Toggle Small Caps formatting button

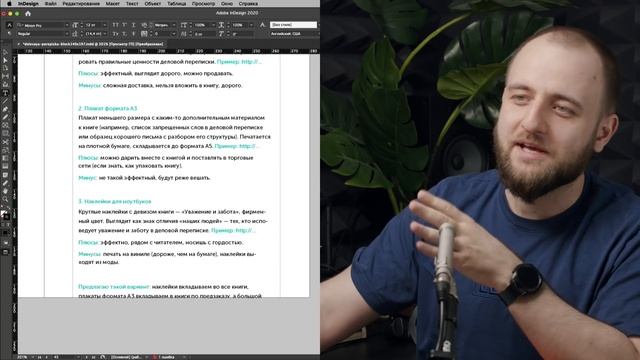115,34
